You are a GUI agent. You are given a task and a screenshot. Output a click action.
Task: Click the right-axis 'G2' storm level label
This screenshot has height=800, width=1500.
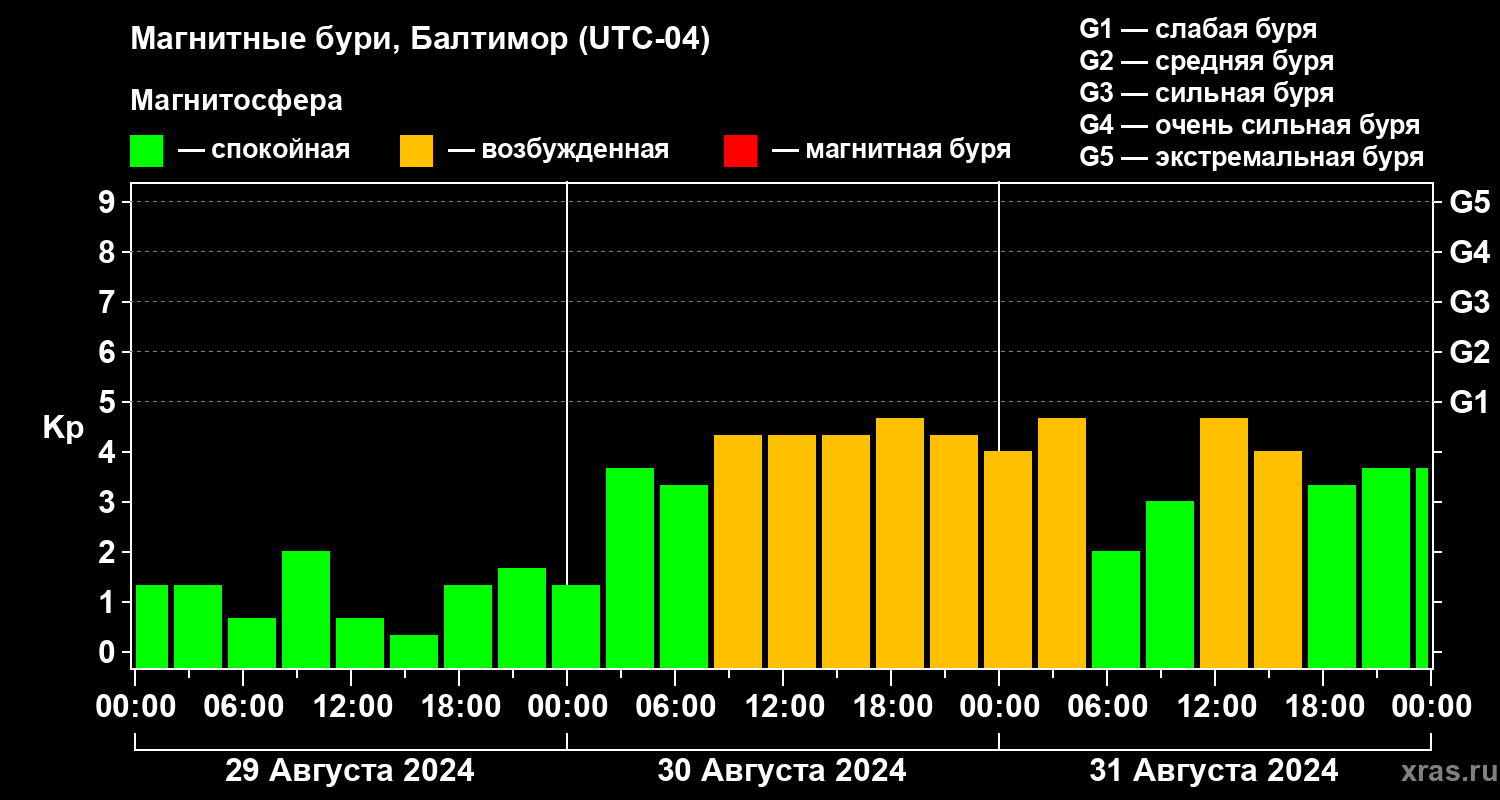point(1469,352)
